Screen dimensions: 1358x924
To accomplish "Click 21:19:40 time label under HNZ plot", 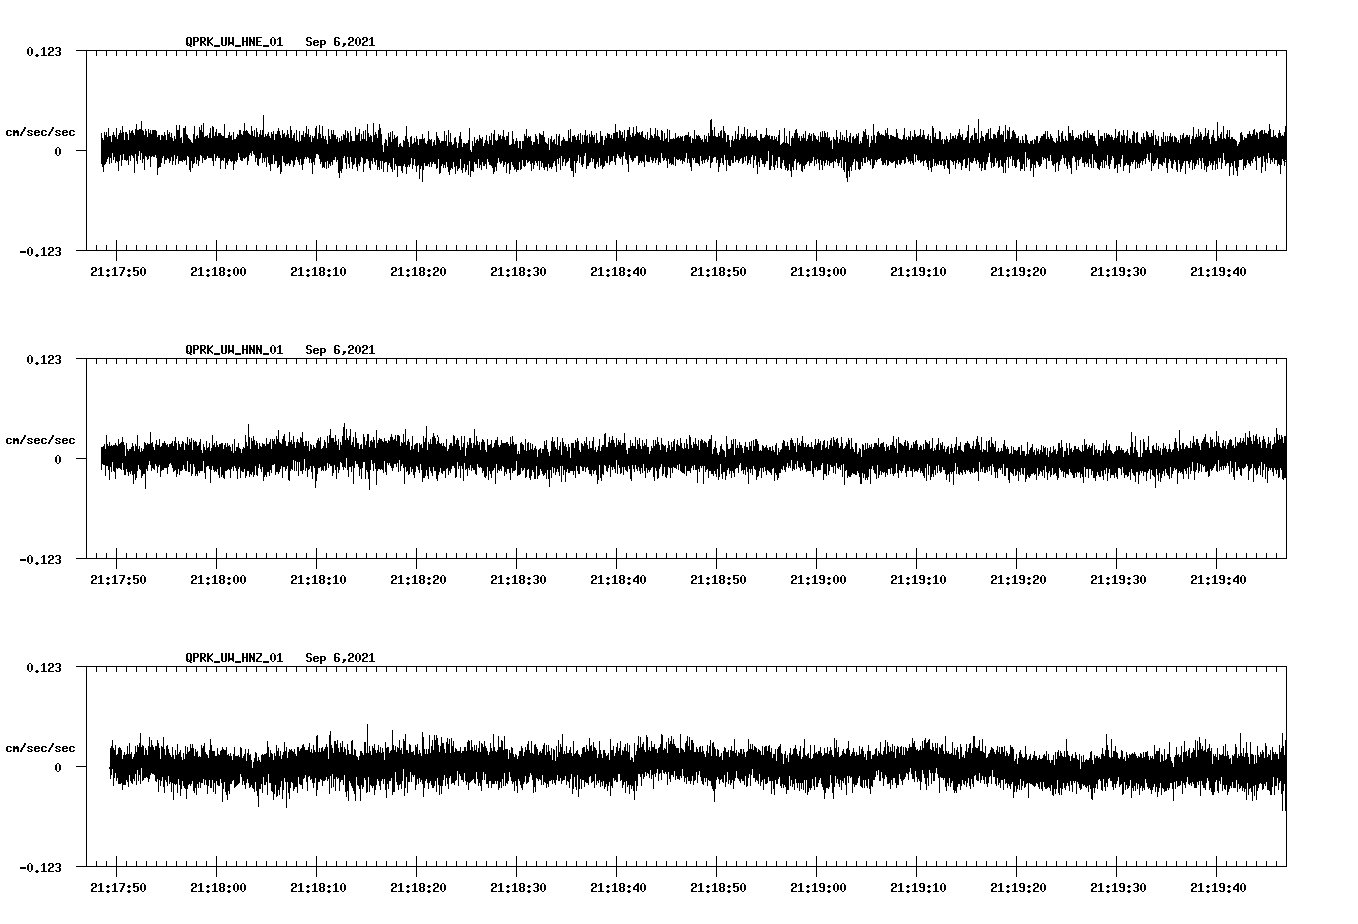I will [1218, 888].
